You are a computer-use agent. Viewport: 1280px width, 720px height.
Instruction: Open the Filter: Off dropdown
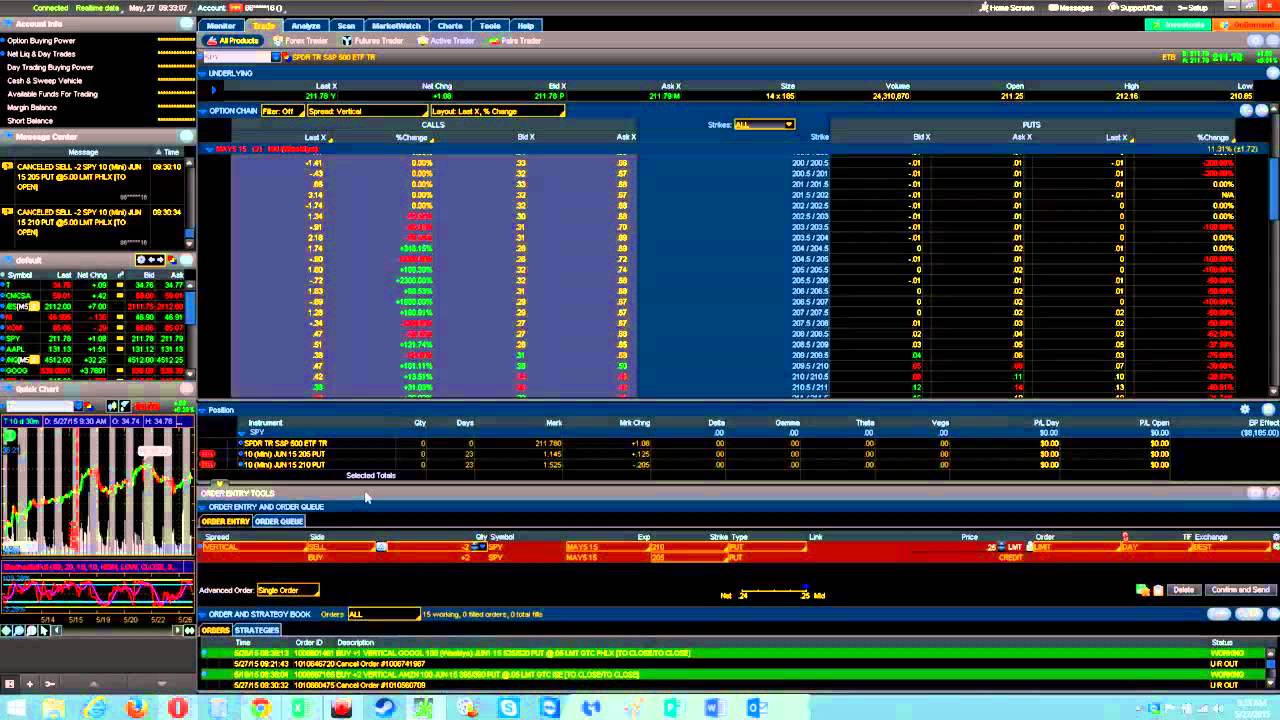click(281, 111)
